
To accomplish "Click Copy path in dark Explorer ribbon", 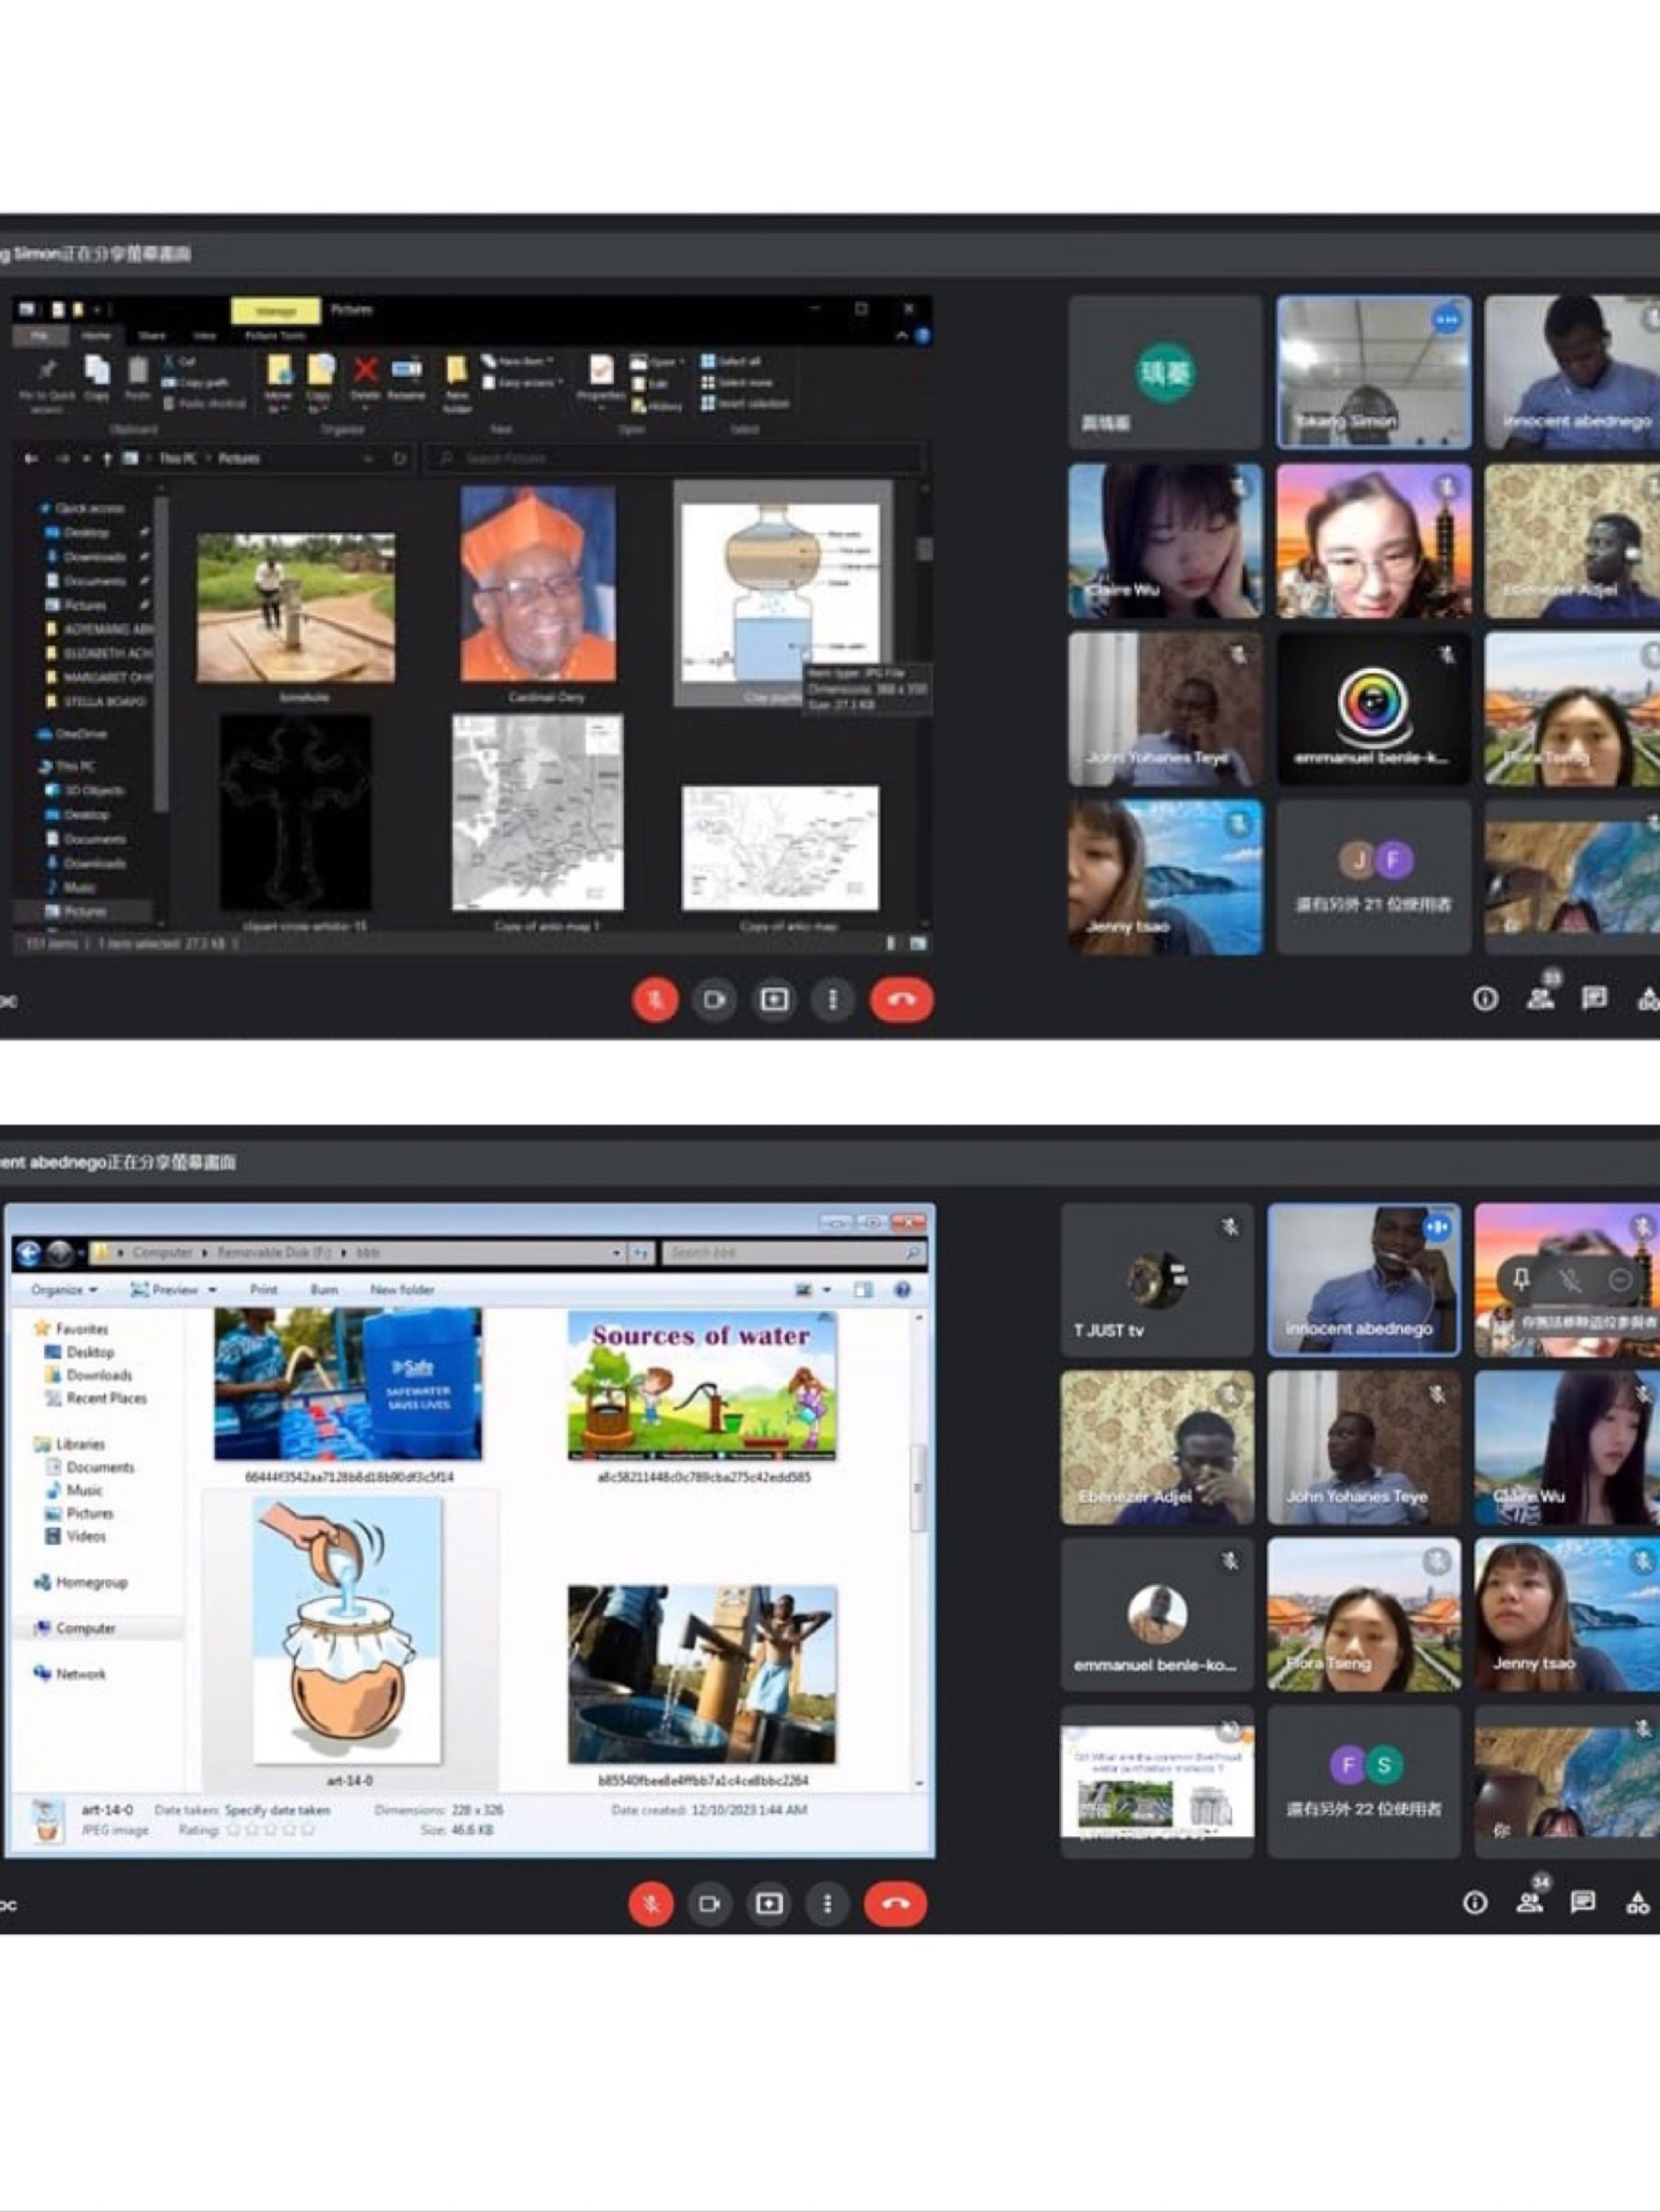I will click(196, 383).
